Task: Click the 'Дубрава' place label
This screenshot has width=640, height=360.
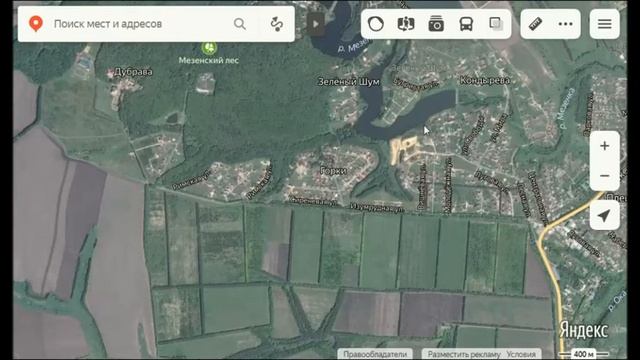Action: [133, 72]
